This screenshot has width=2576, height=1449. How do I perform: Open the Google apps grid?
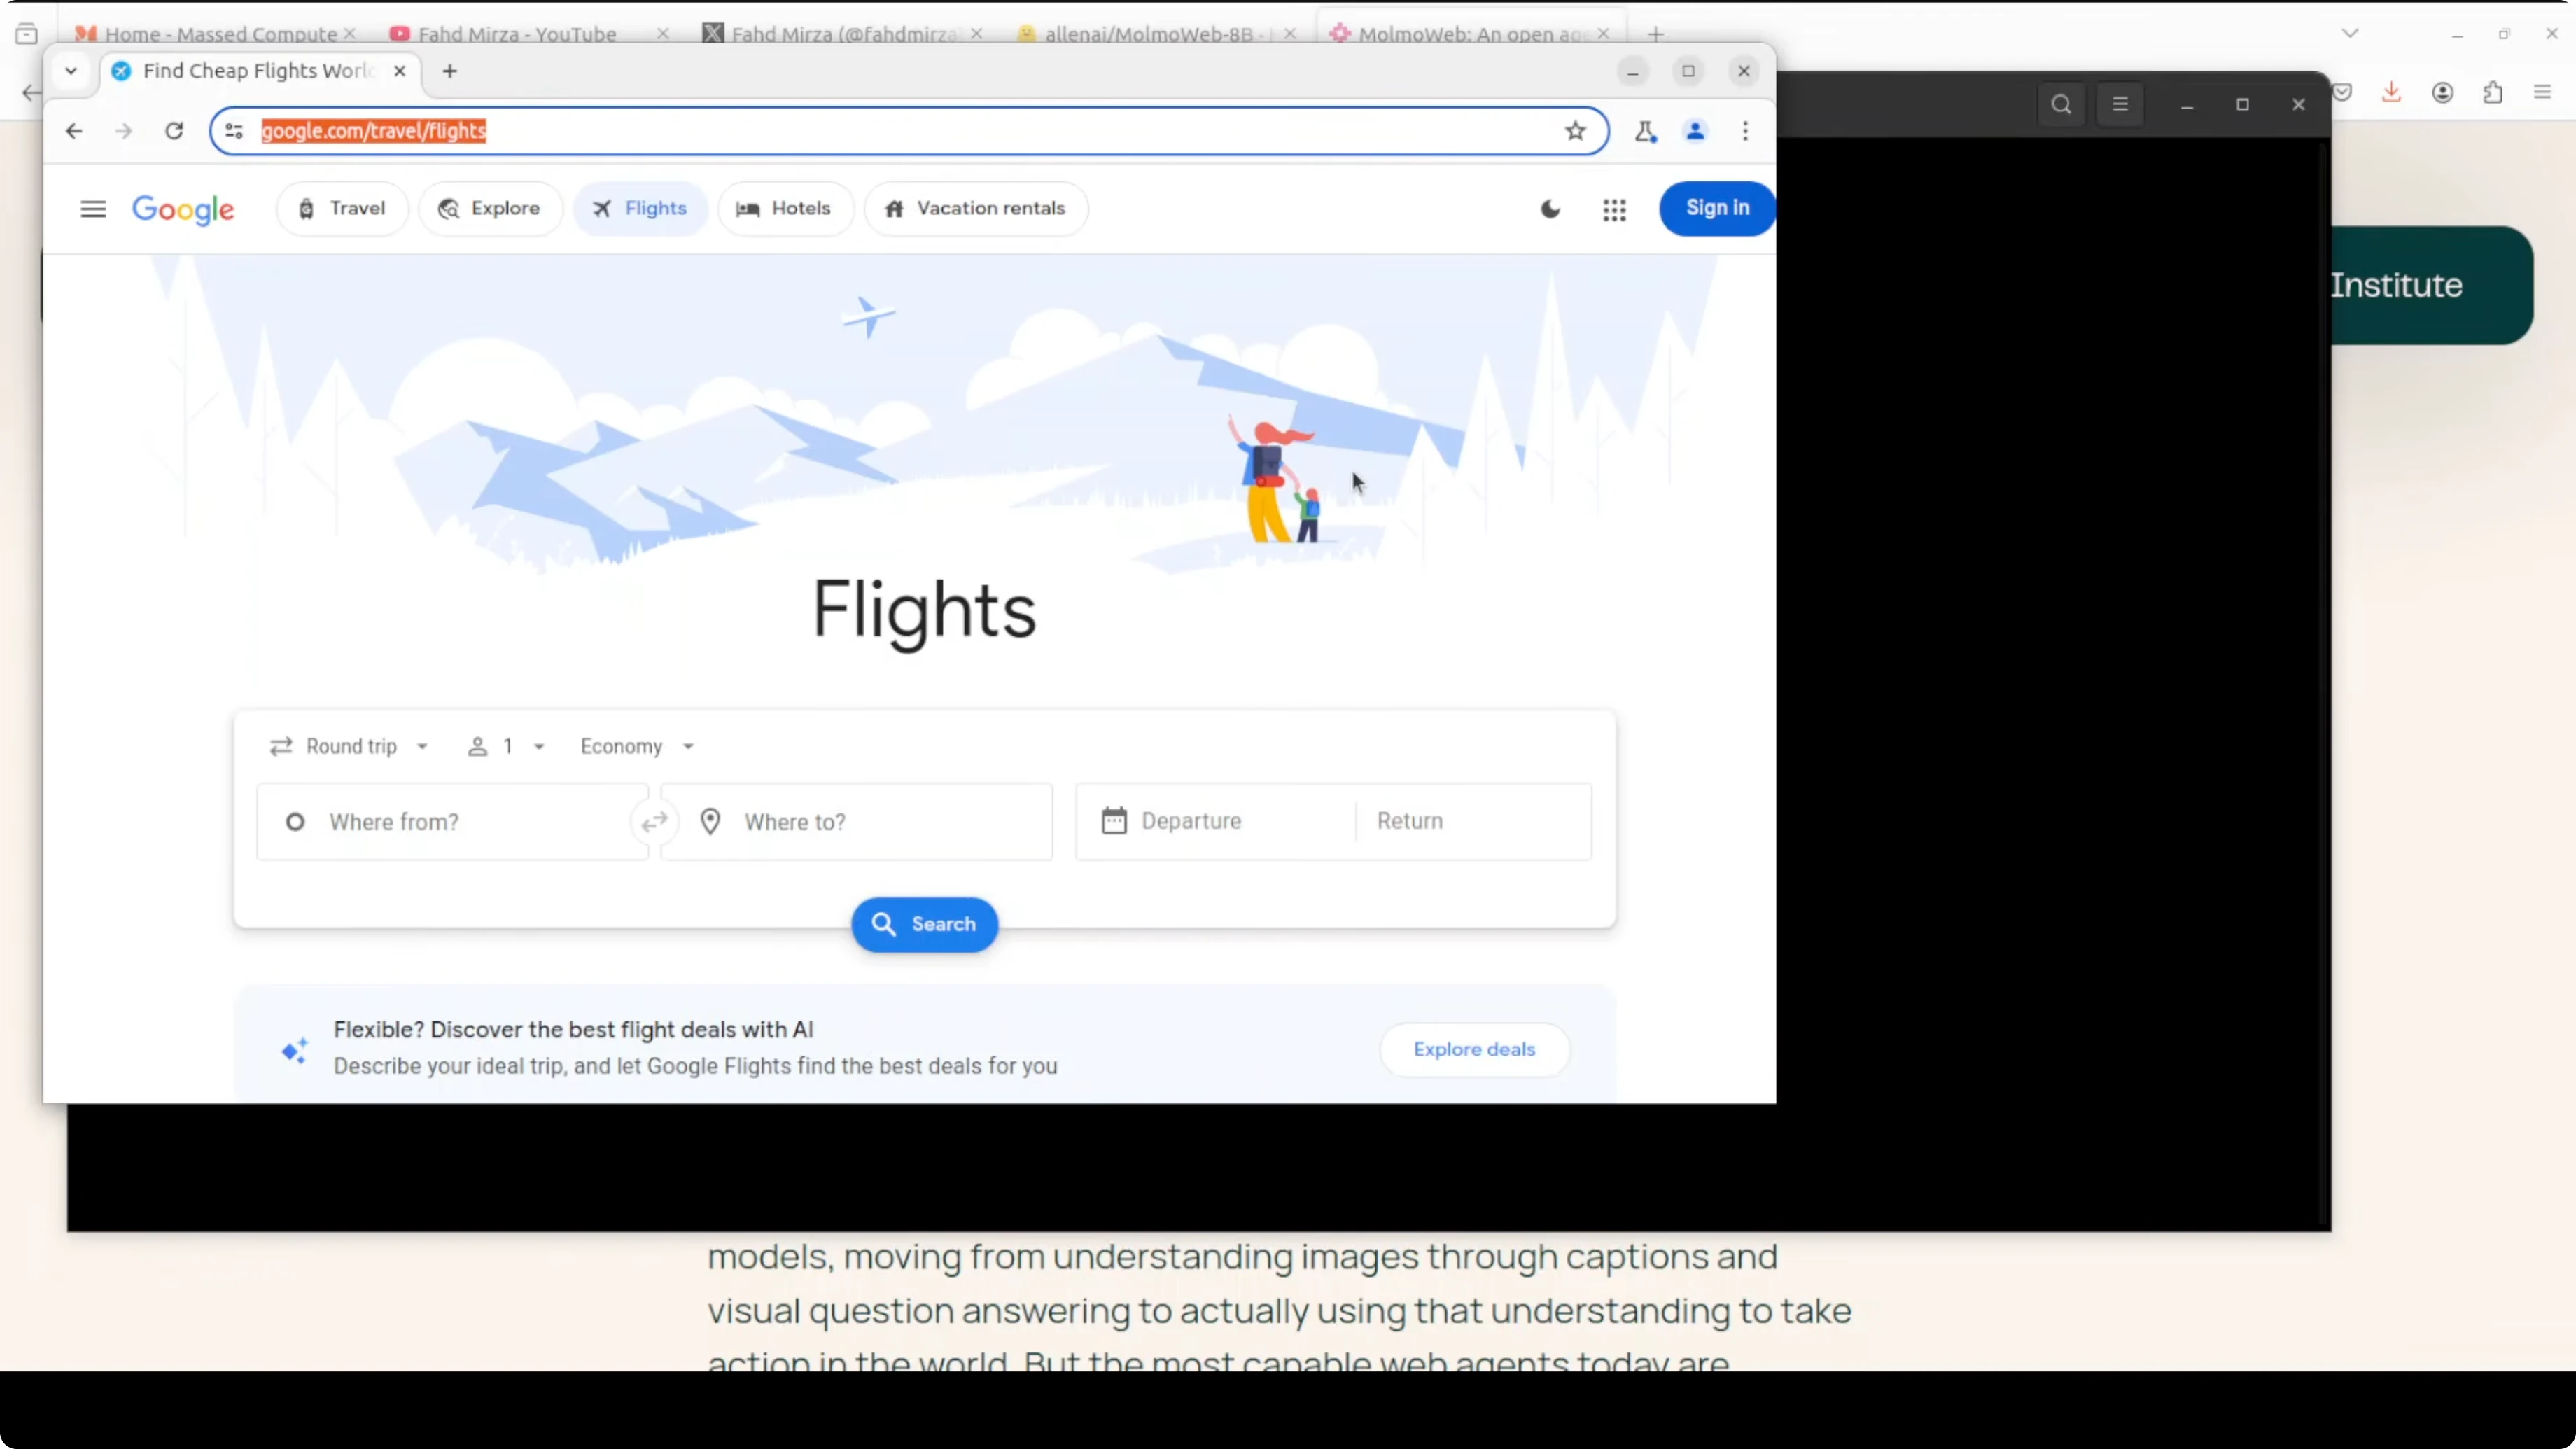click(x=1614, y=209)
